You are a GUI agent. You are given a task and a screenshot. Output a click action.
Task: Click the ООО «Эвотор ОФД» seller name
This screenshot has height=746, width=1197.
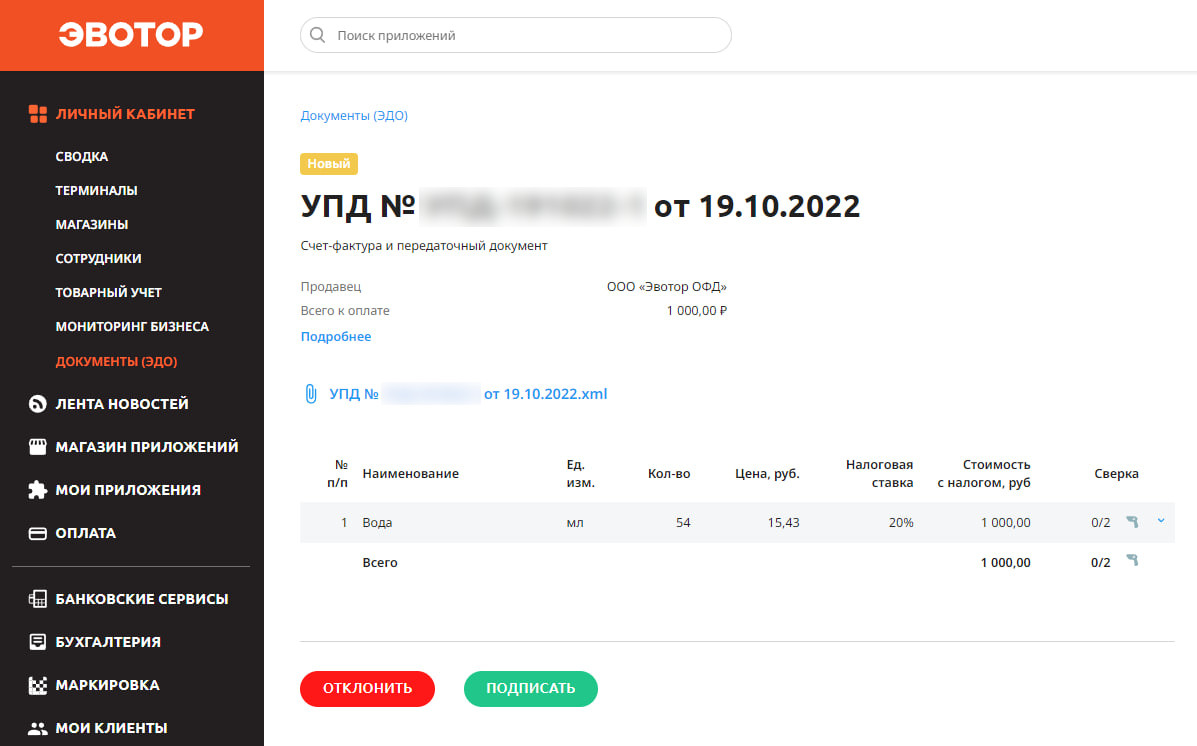pyautogui.click(x=666, y=287)
